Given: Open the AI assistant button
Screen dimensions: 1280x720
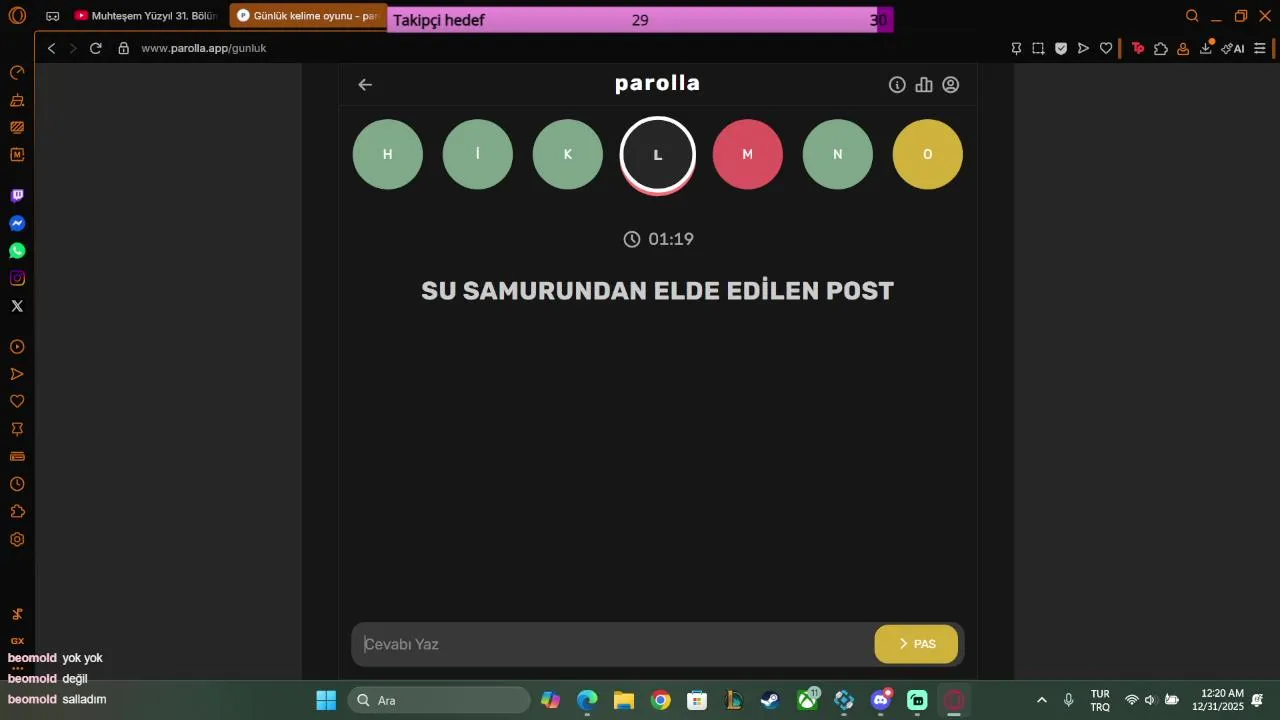Looking at the screenshot, I should (1233, 48).
